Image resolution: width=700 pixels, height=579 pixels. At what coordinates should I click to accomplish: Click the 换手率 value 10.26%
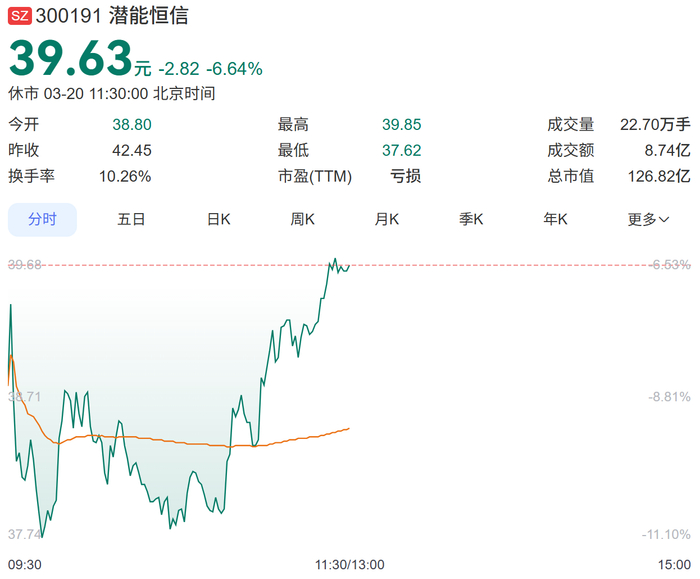[125, 176]
